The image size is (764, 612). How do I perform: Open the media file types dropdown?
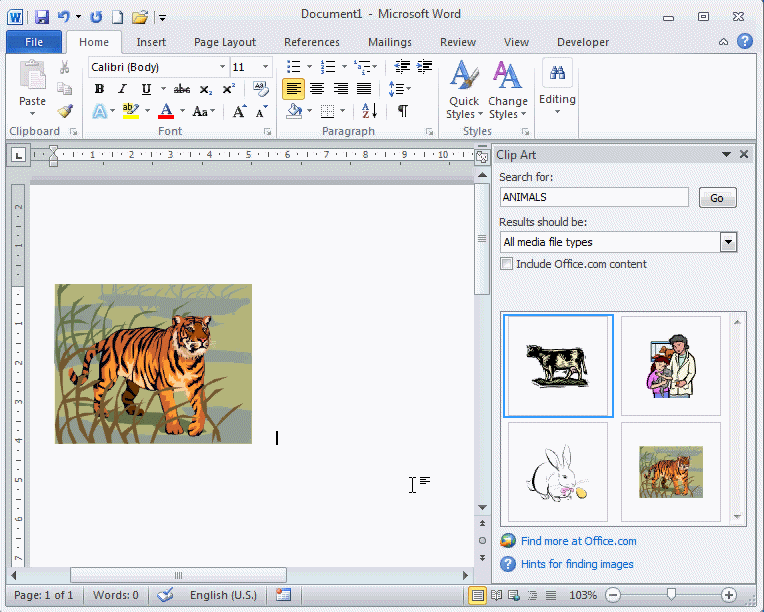pos(728,242)
